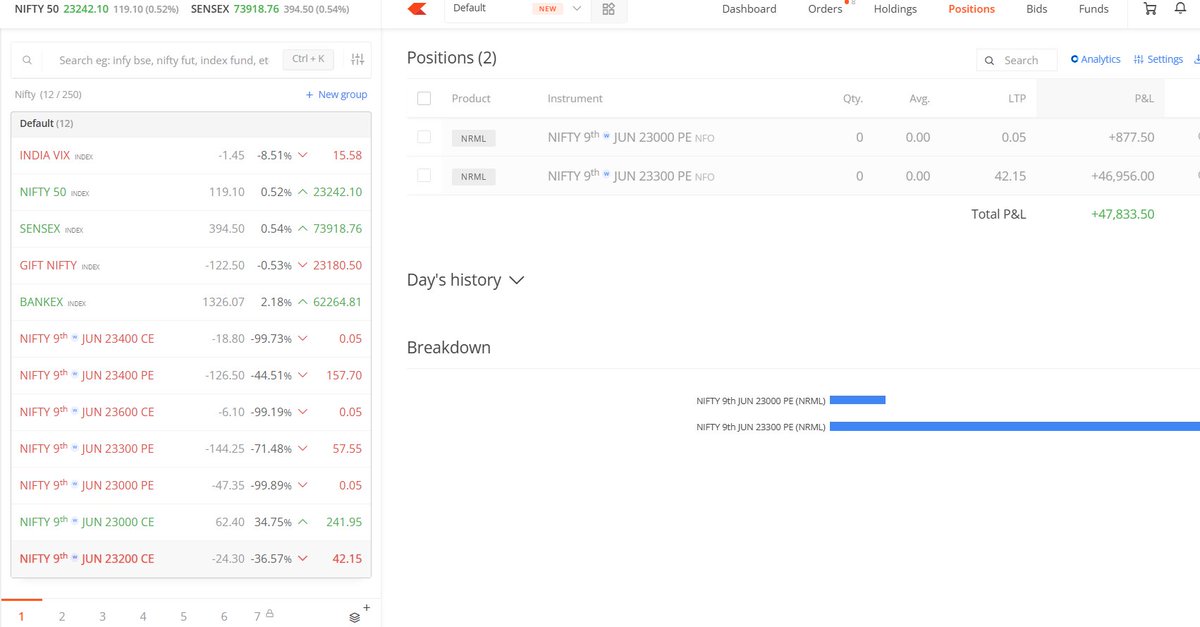Image resolution: width=1200 pixels, height=627 pixels.
Task: Click the layers icon at watchlist bottom
Action: pyautogui.click(x=355, y=617)
